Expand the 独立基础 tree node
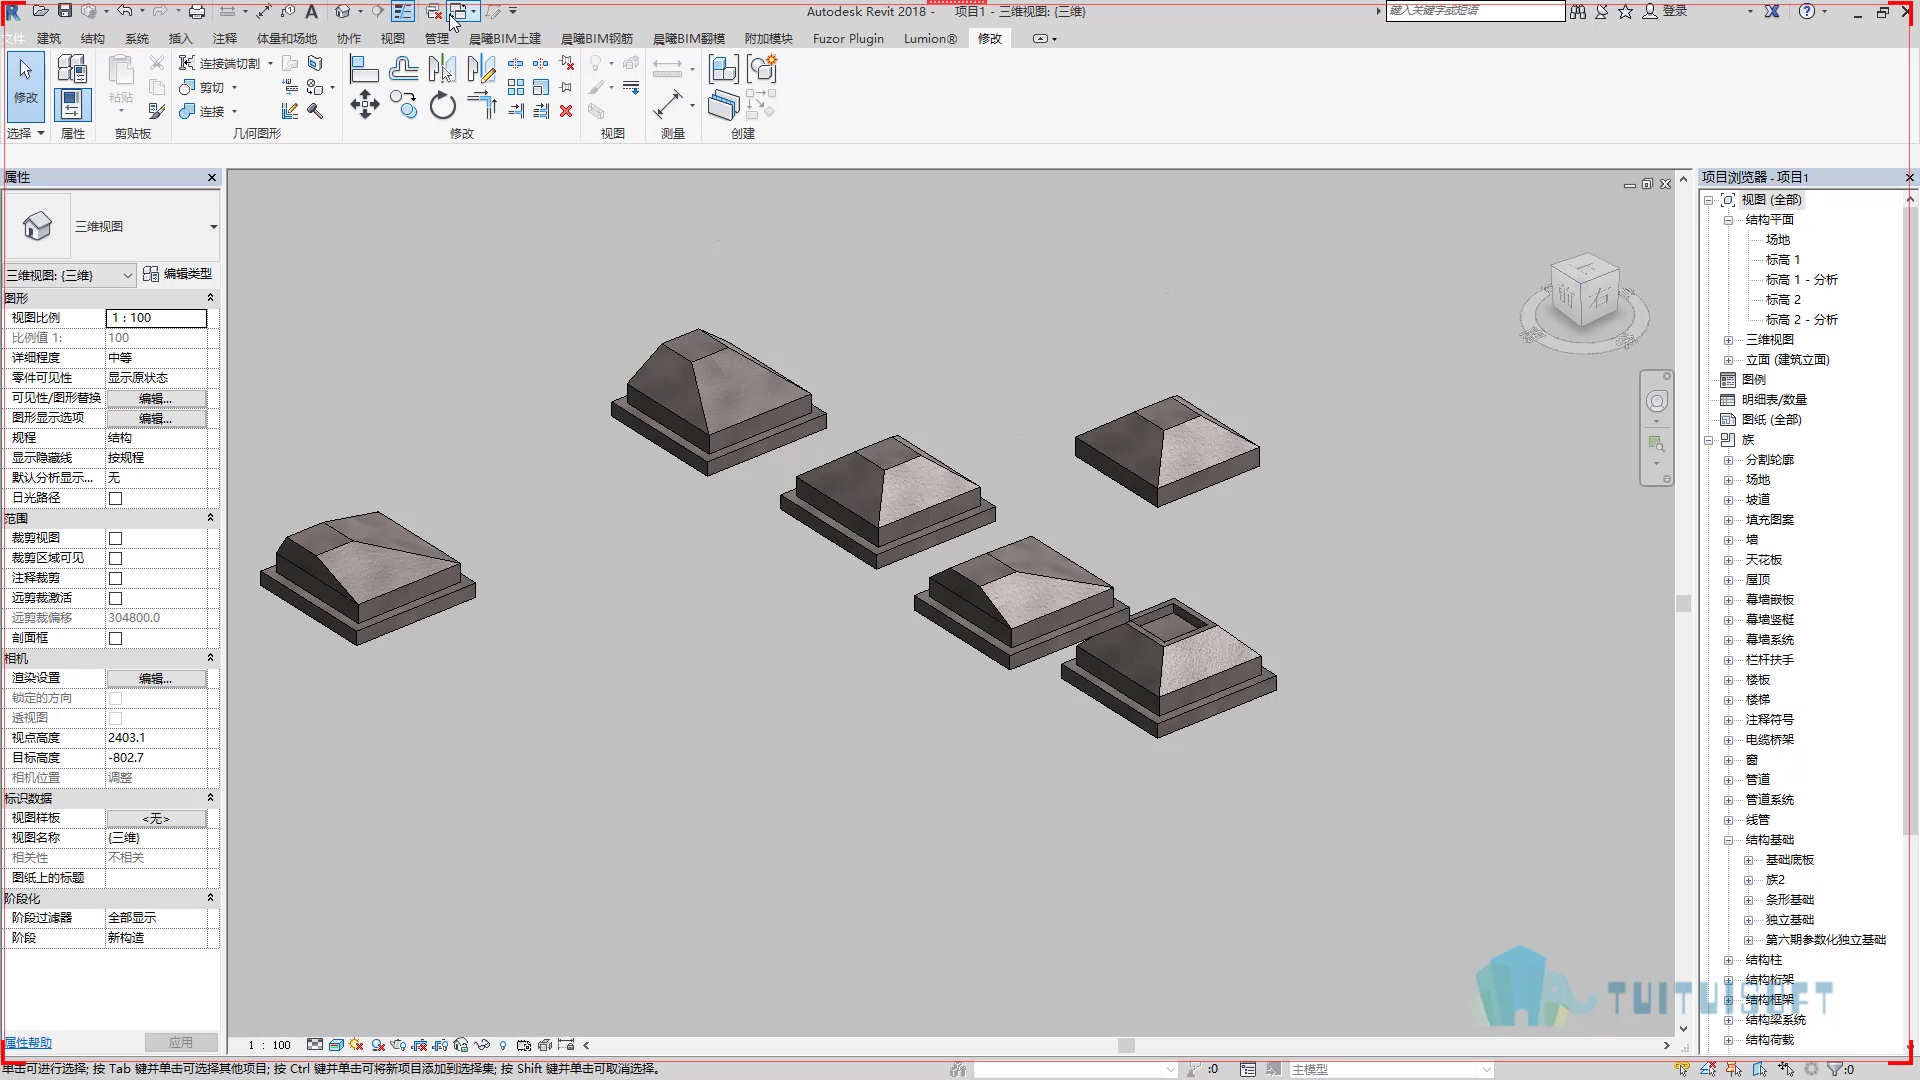 coord(1748,920)
